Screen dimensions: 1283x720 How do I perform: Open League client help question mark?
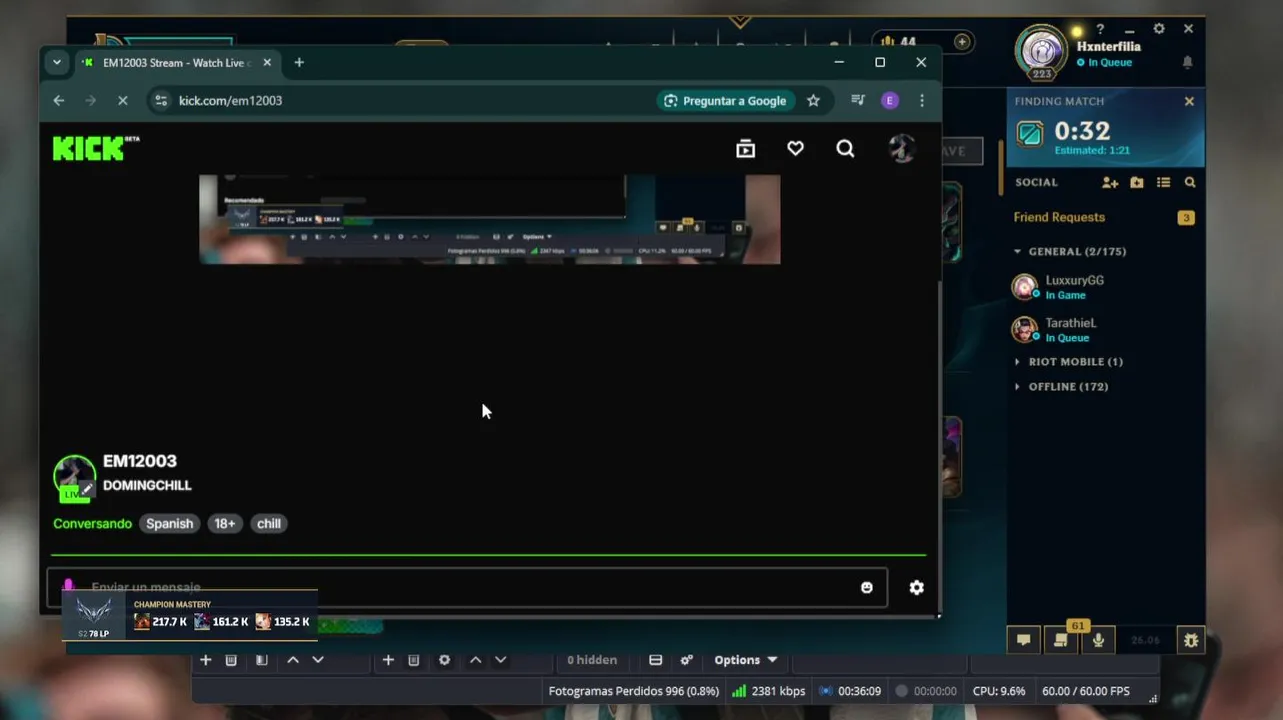tap(1100, 29)
